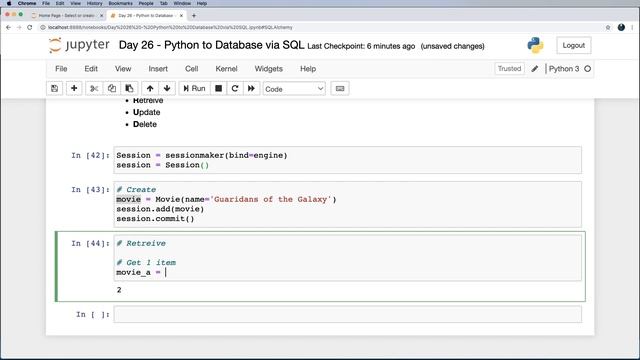Click the Jupyter logo
640x360 pixels.
point(80,45)
